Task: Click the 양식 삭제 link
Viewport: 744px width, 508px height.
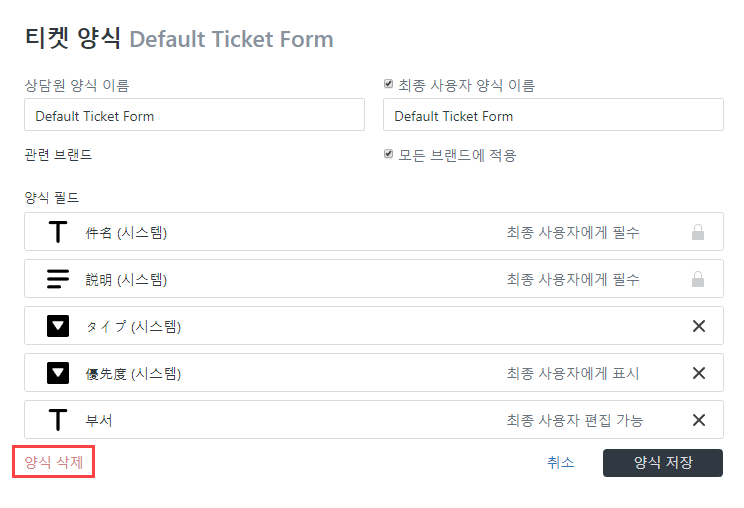Action: tap(54, 462)
